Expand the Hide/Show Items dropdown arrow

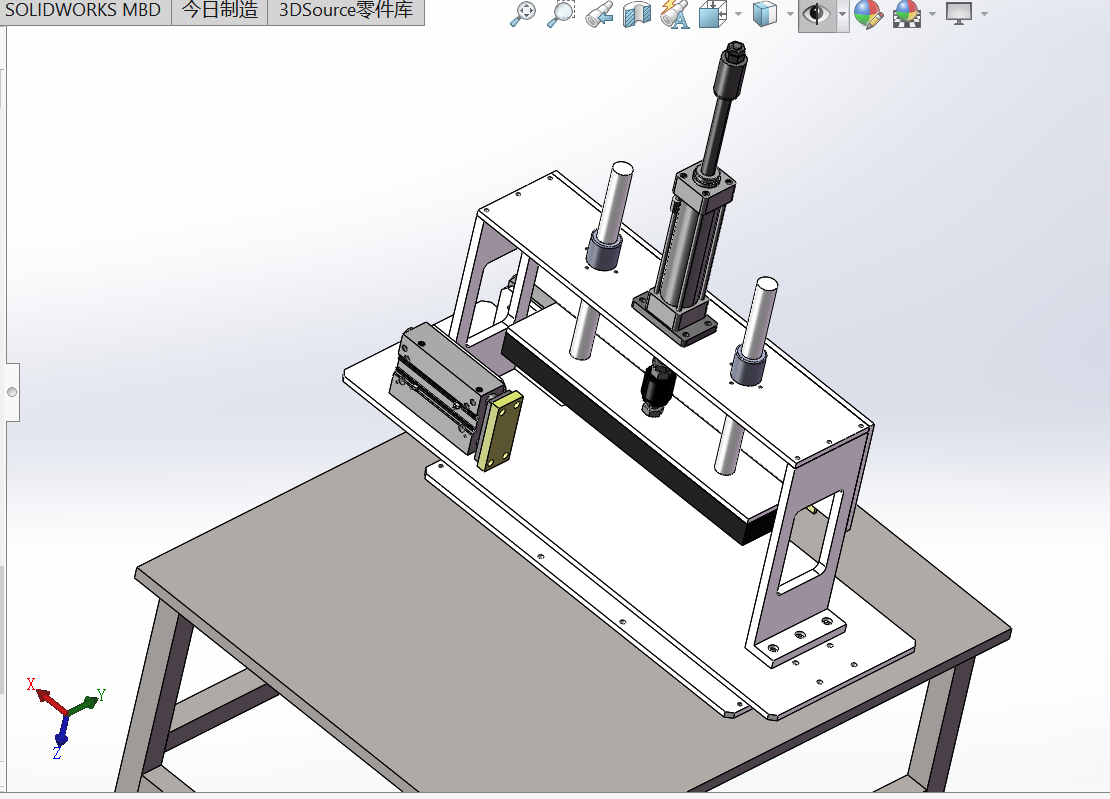coord(841,15)
